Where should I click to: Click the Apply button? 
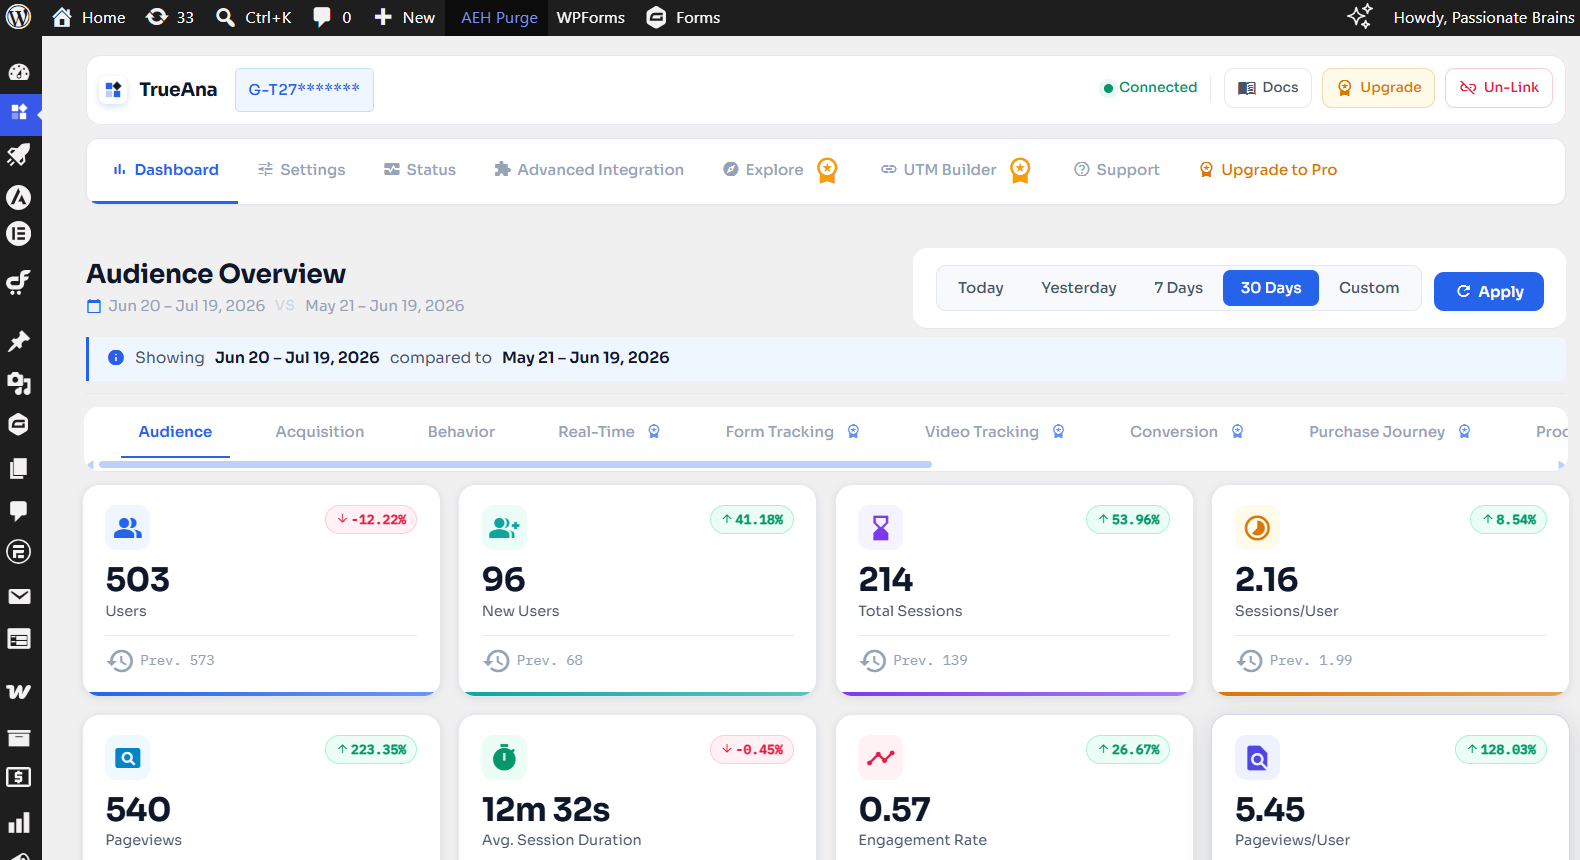[x=1489, y=292]
